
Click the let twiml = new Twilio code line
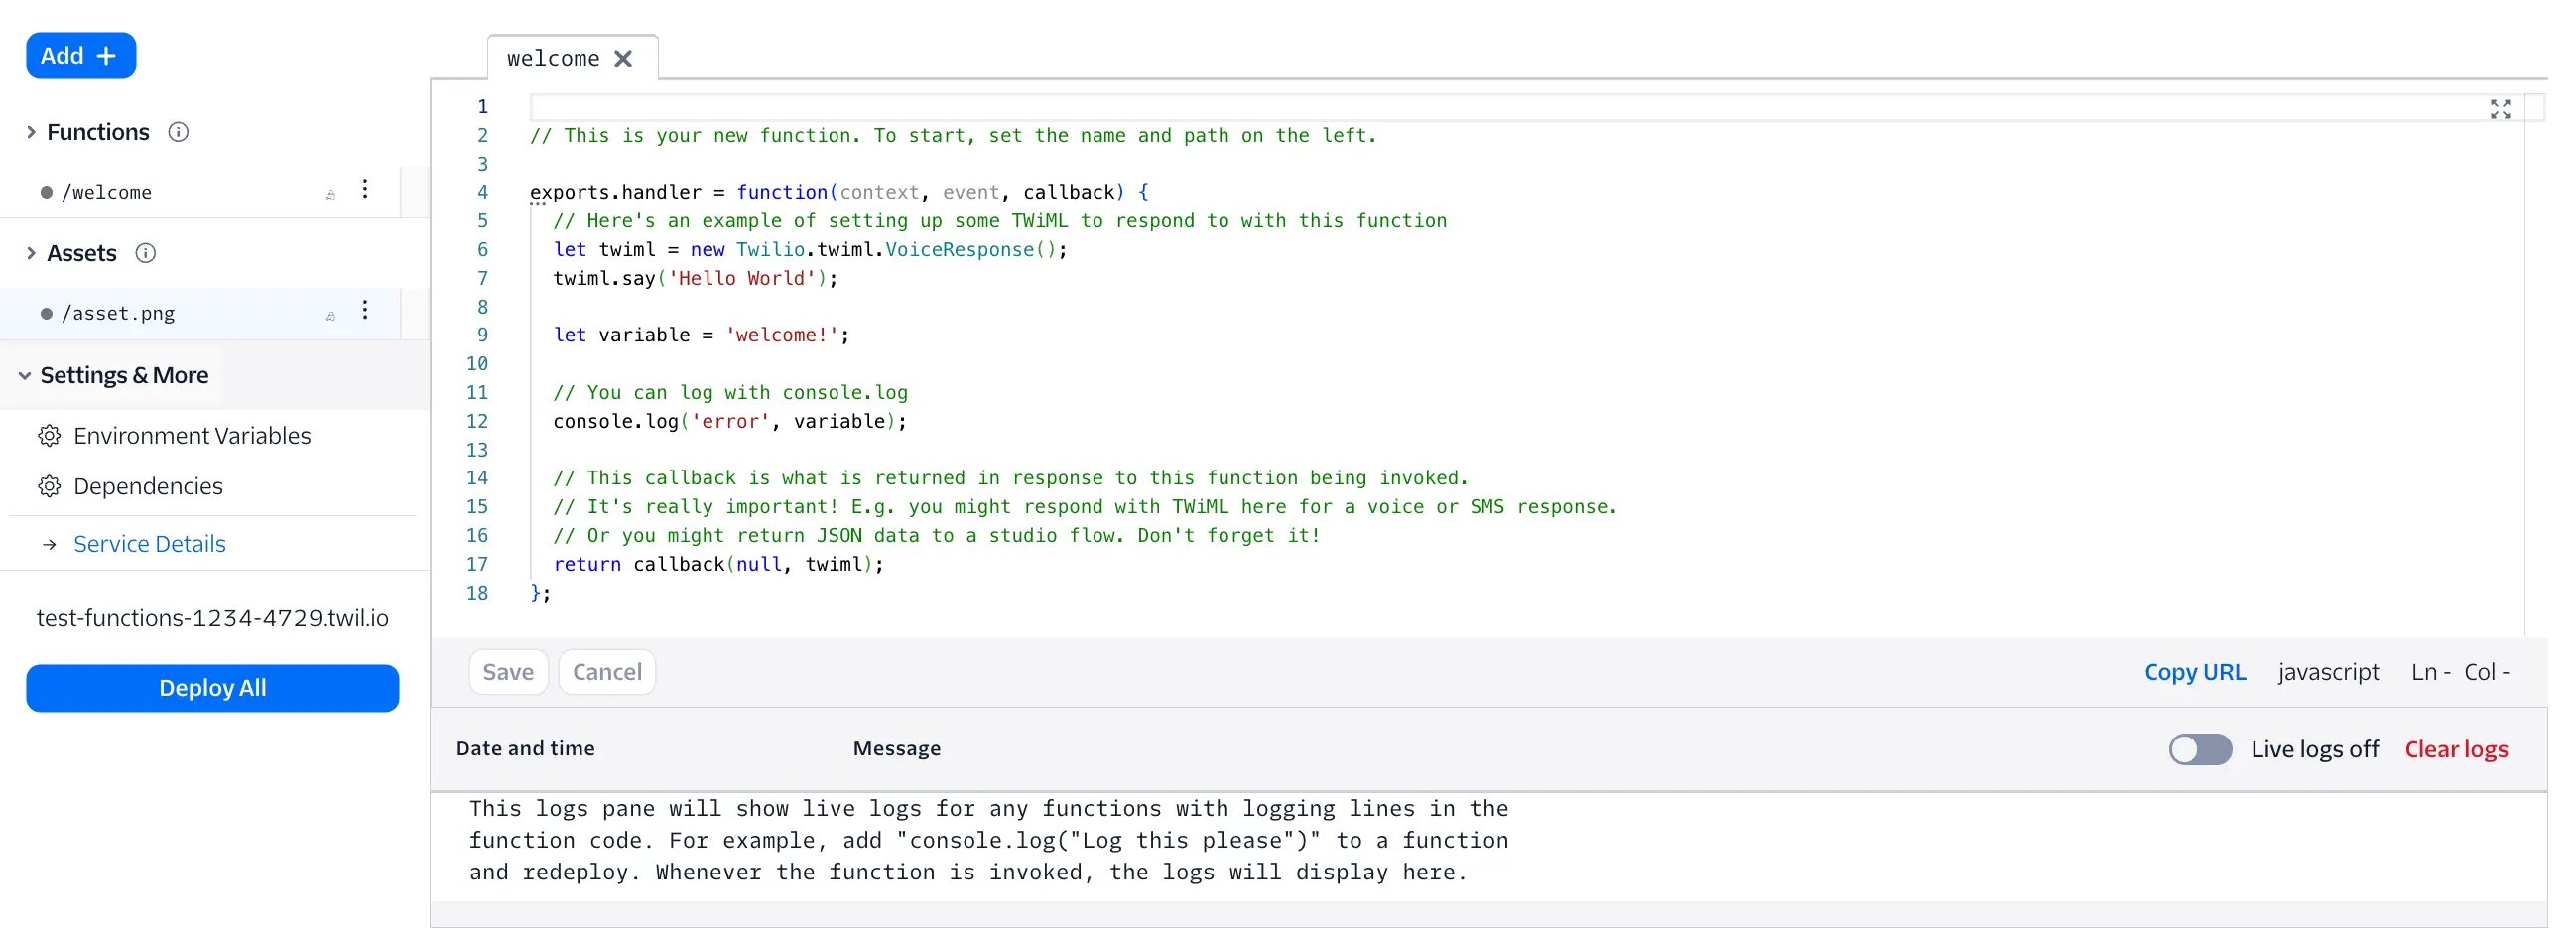pyautogui.click(x=810, y=250)
